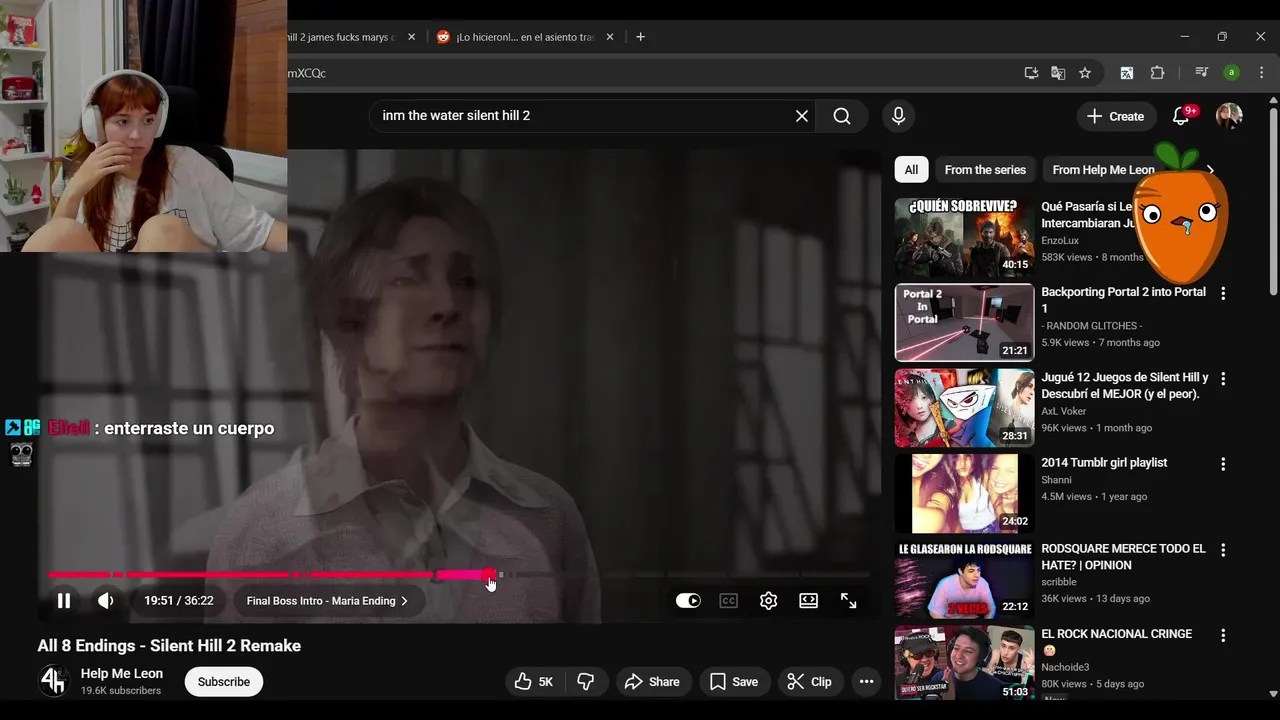
Task: Click the '19.6K subscribers' text
Action: pos(121,691)
